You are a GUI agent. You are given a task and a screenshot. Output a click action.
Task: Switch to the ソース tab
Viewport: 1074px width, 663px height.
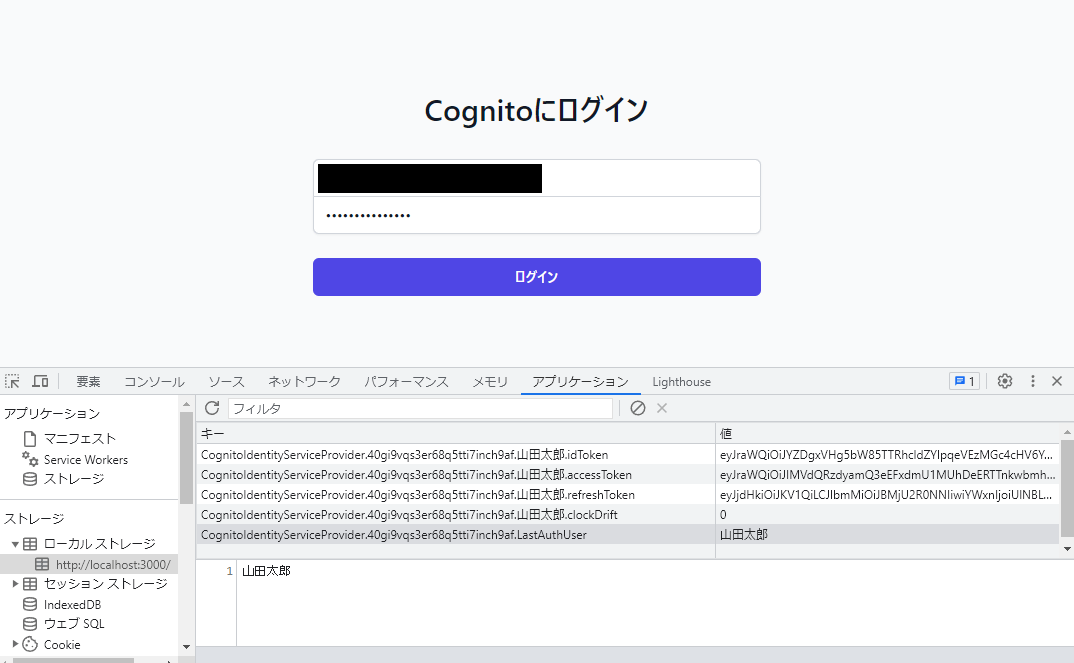[x=226, y=381]
